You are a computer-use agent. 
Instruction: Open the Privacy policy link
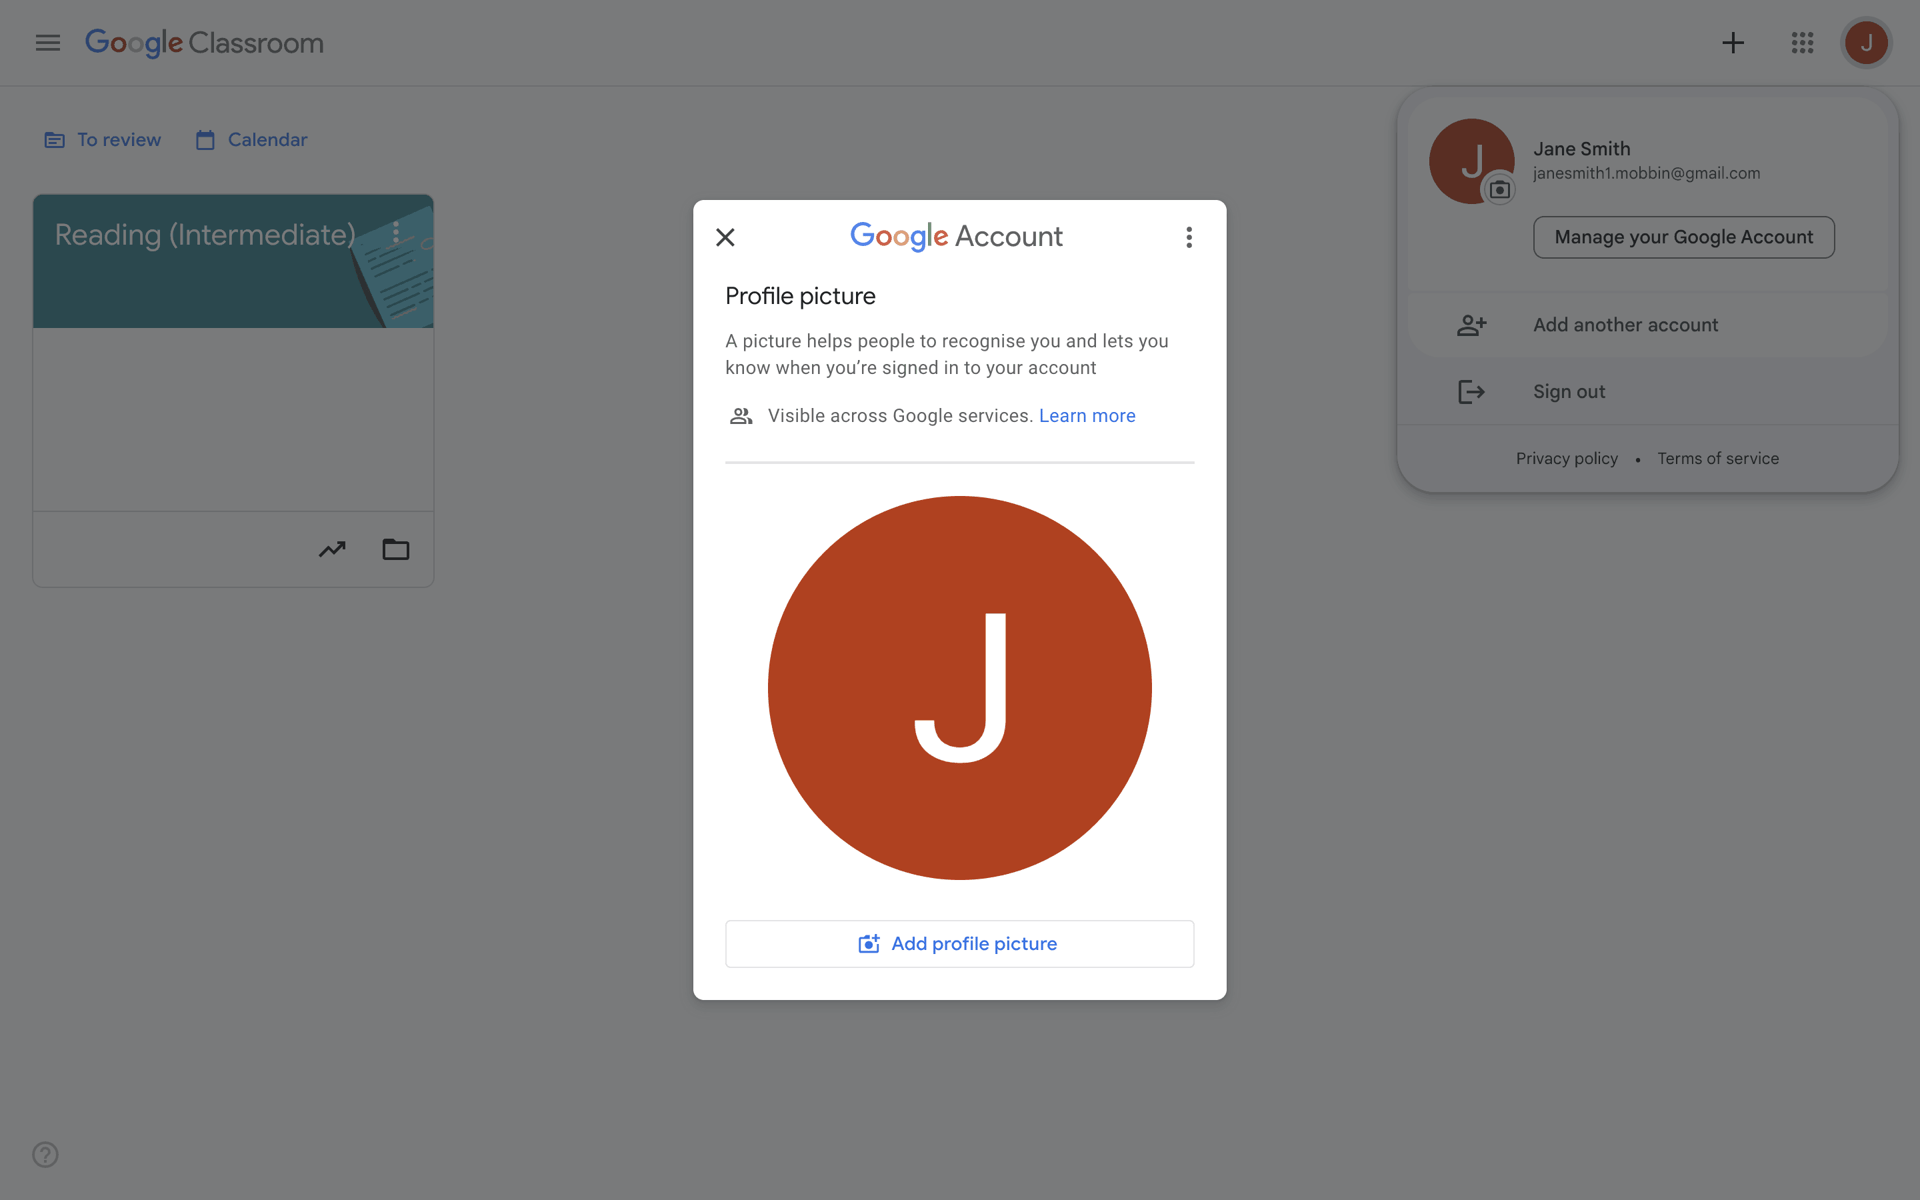point(1566,458)
